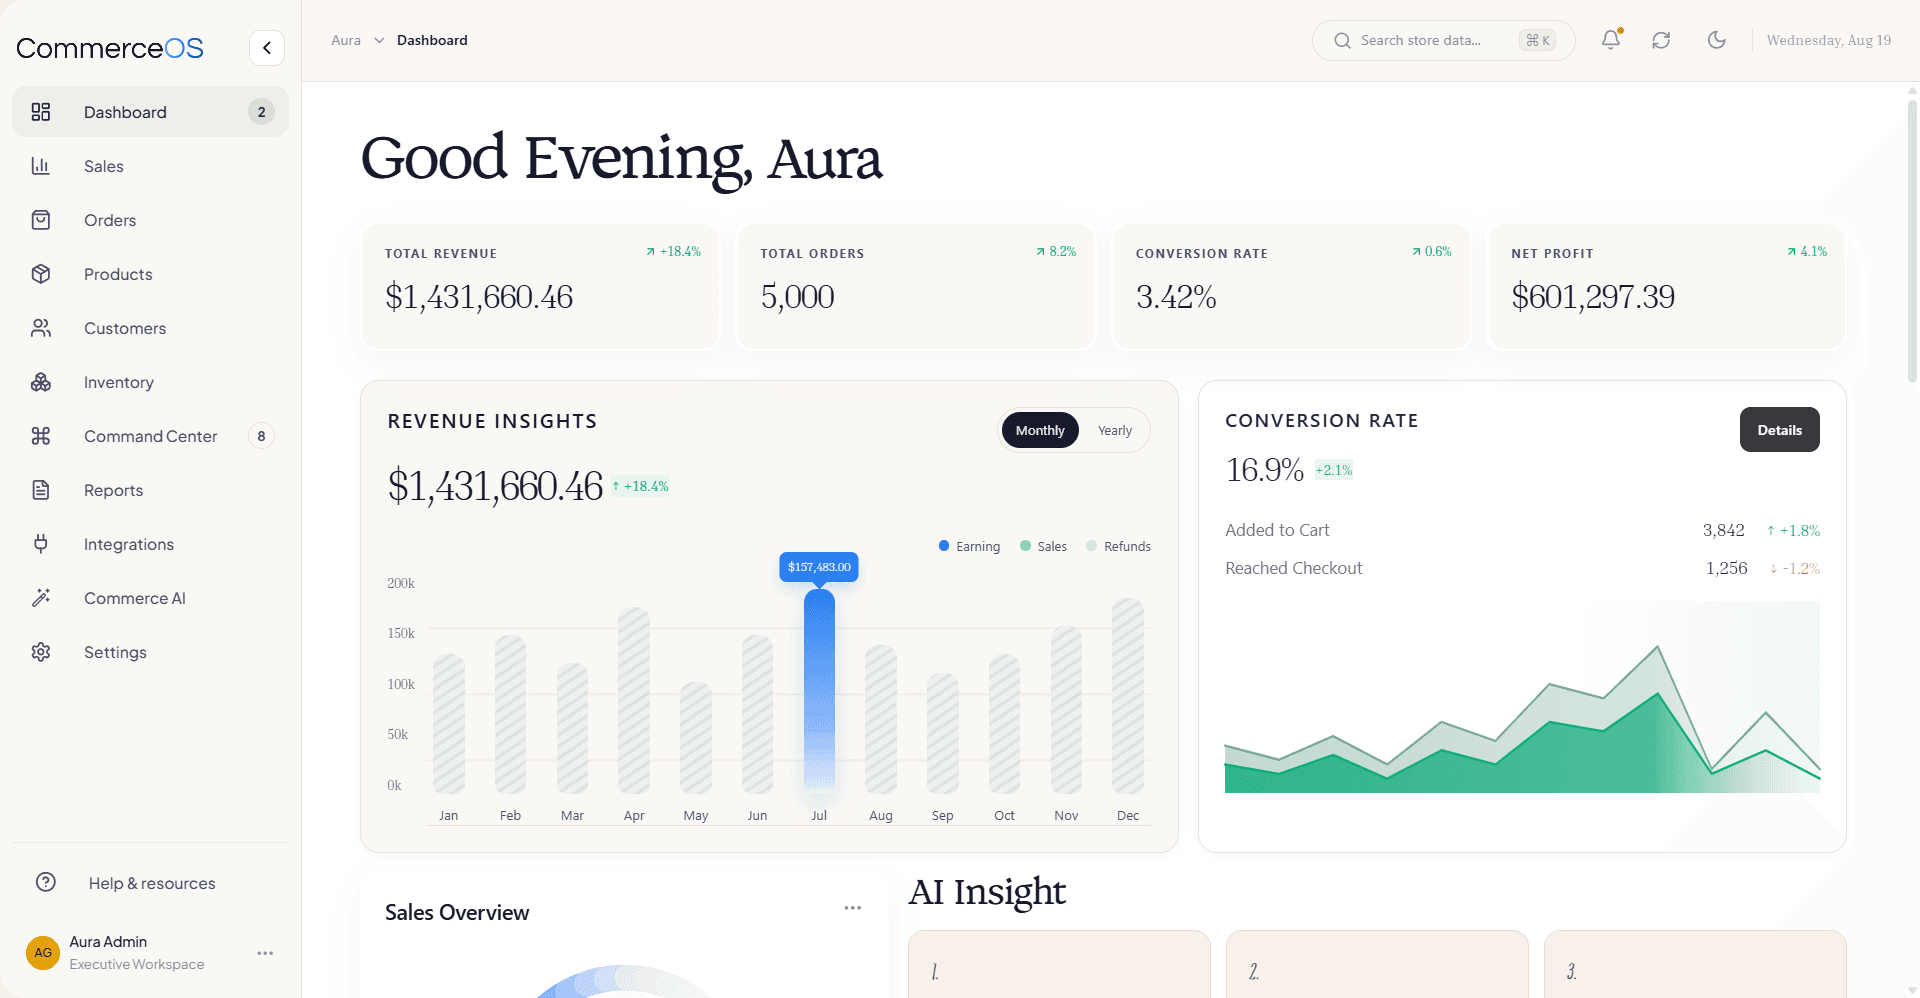
Task: Click the Details button
Action: point(1780,430)
